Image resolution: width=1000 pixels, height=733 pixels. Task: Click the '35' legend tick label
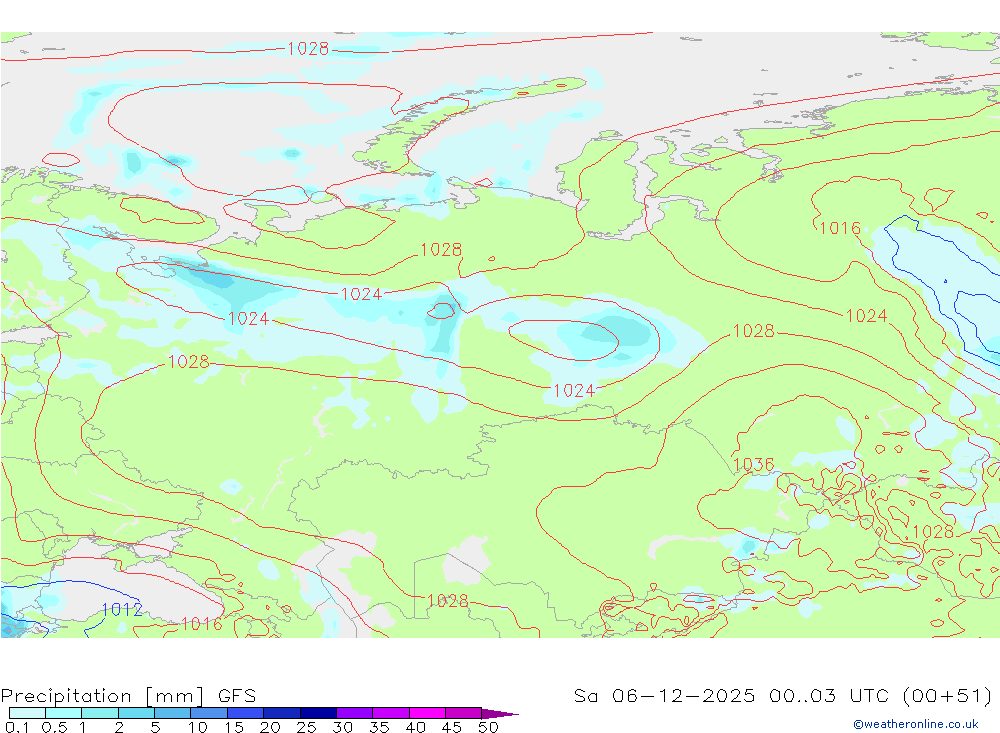[379, 727]
